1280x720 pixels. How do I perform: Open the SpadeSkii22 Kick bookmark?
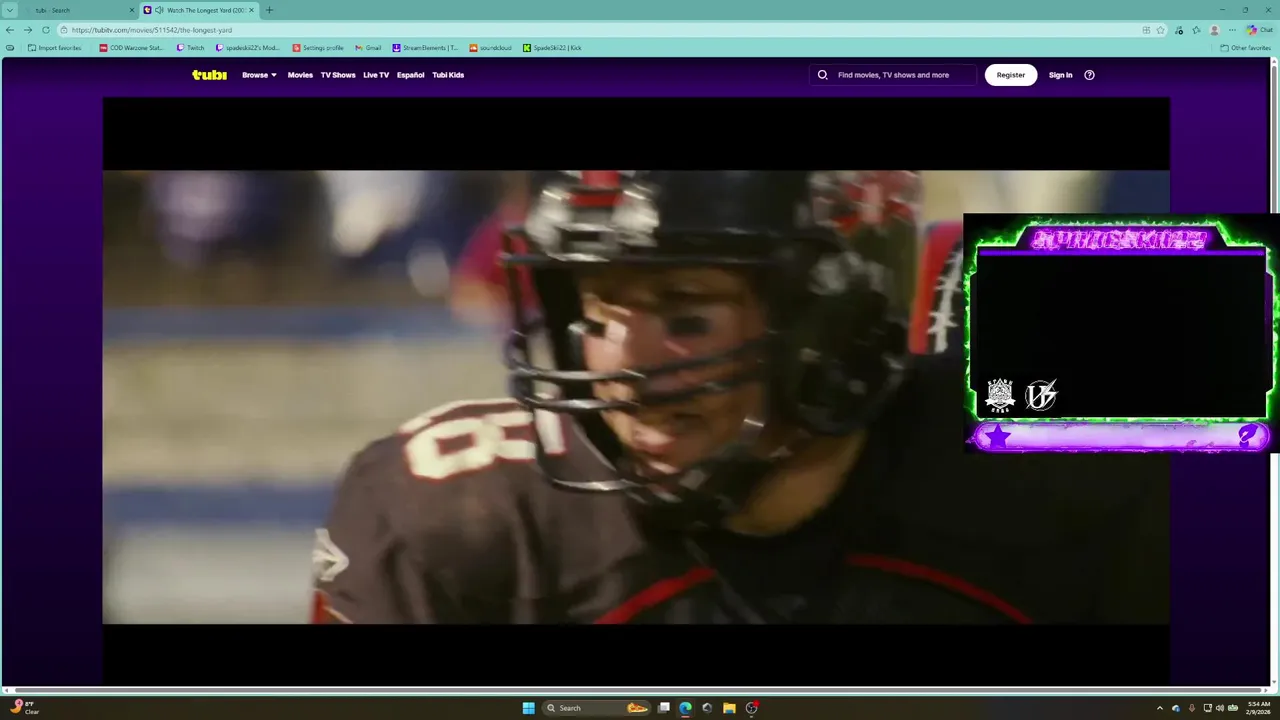(x=552, y=48)
